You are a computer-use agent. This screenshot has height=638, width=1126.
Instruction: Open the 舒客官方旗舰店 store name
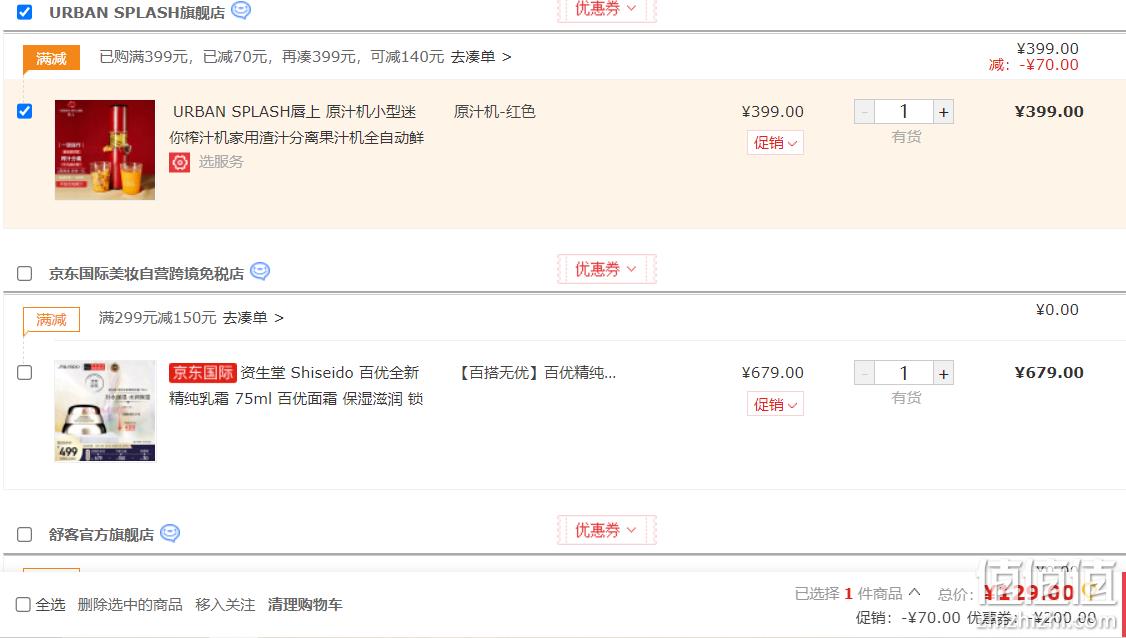pos(101,535)
